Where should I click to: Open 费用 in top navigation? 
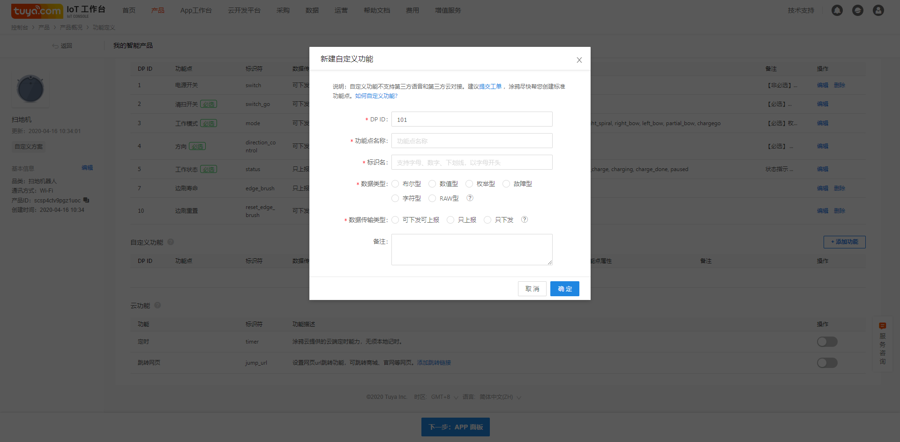point(412,10)
